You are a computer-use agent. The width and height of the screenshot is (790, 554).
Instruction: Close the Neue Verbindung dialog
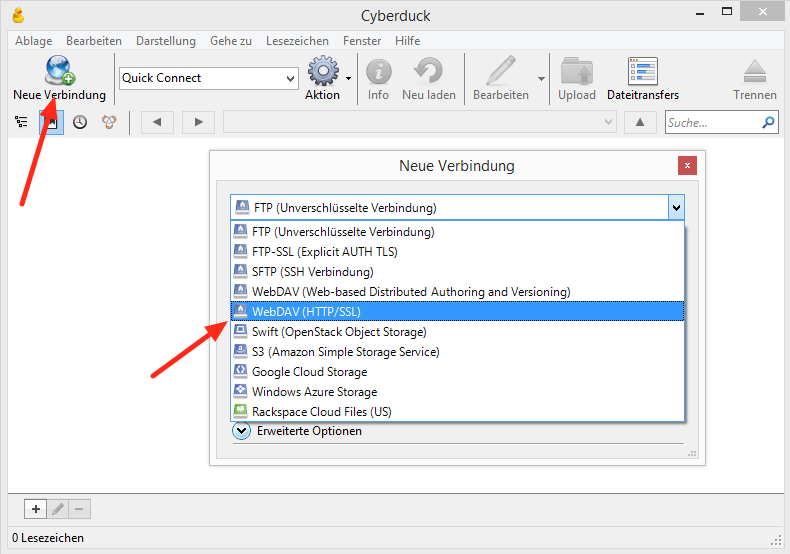click(687, 166)
